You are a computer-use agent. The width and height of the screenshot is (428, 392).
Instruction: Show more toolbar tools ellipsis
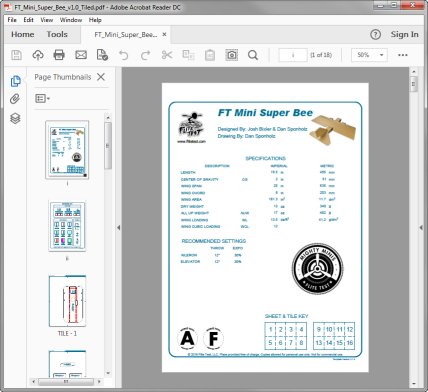tap(403, 55)
